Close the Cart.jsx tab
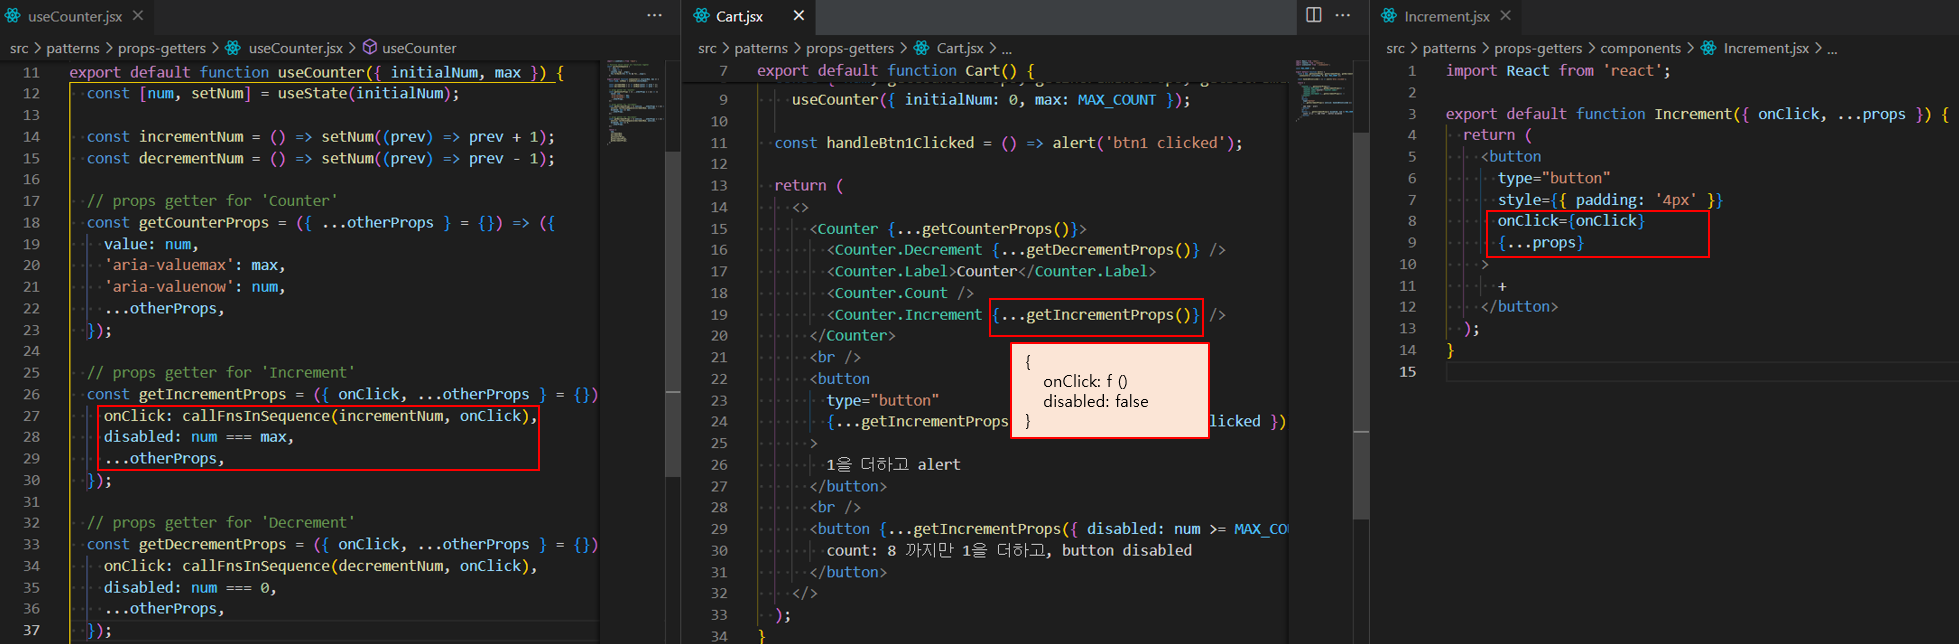1959x644 pixels. coord(798,16)
